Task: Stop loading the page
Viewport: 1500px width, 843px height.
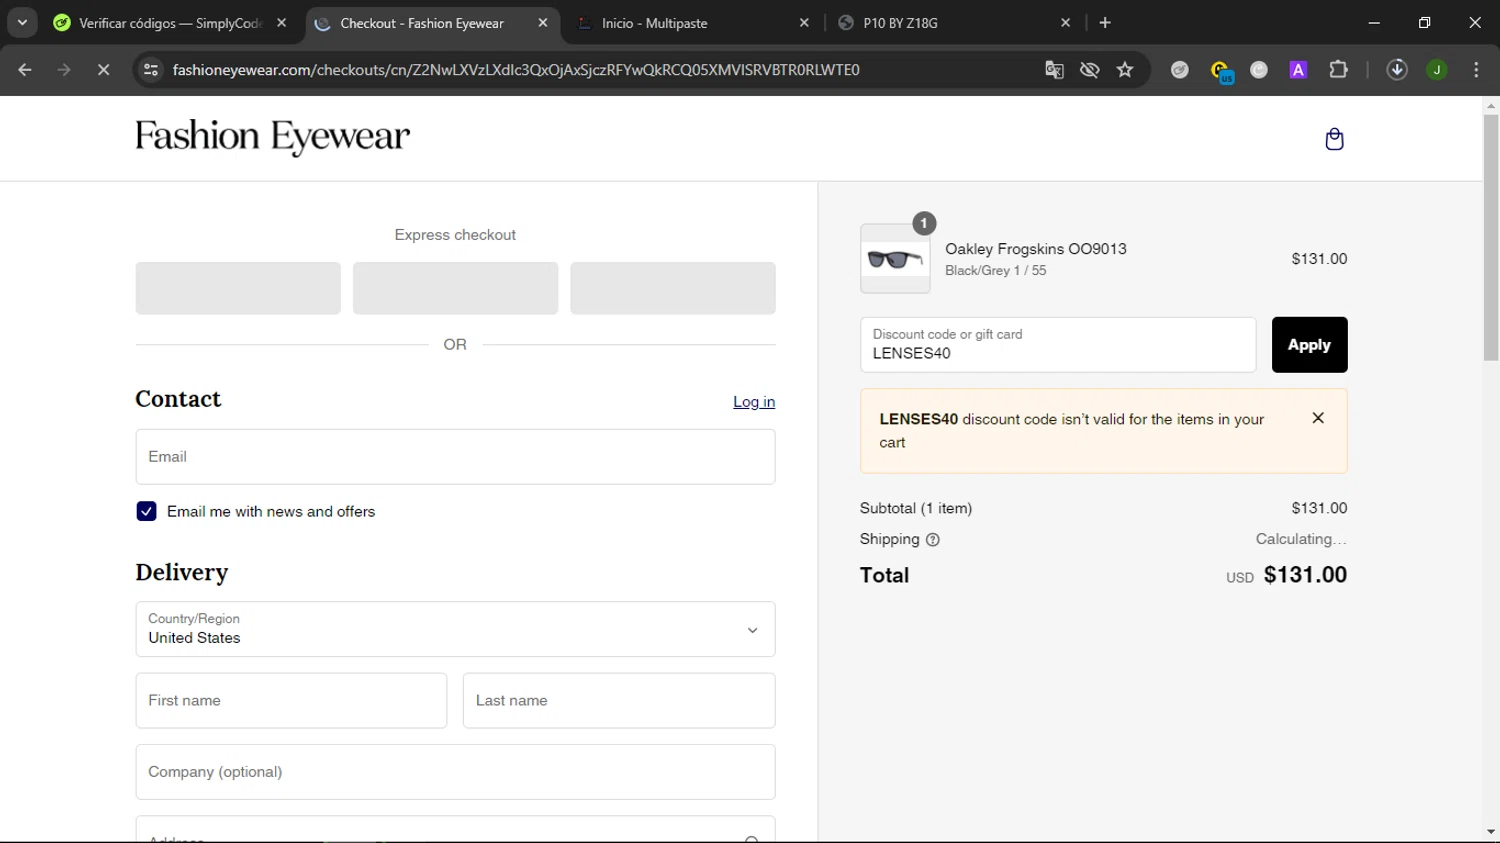Action: click(x=103, y=70)
